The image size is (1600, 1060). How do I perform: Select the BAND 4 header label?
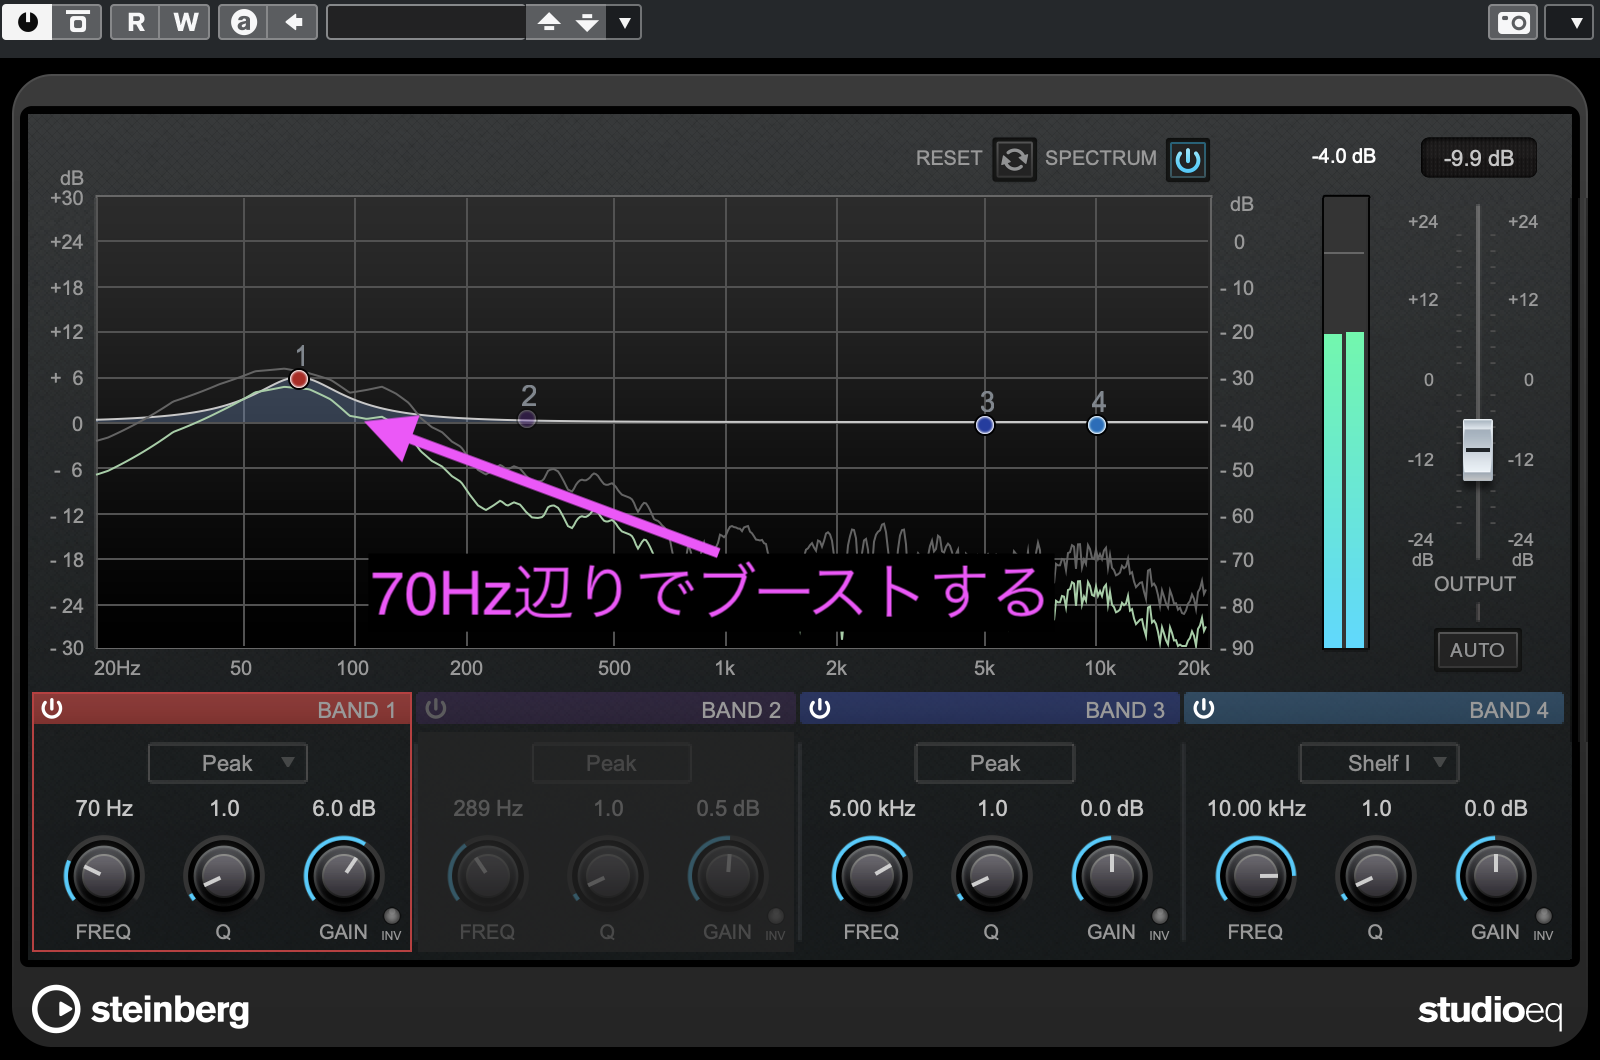[x=1509, y=710]
